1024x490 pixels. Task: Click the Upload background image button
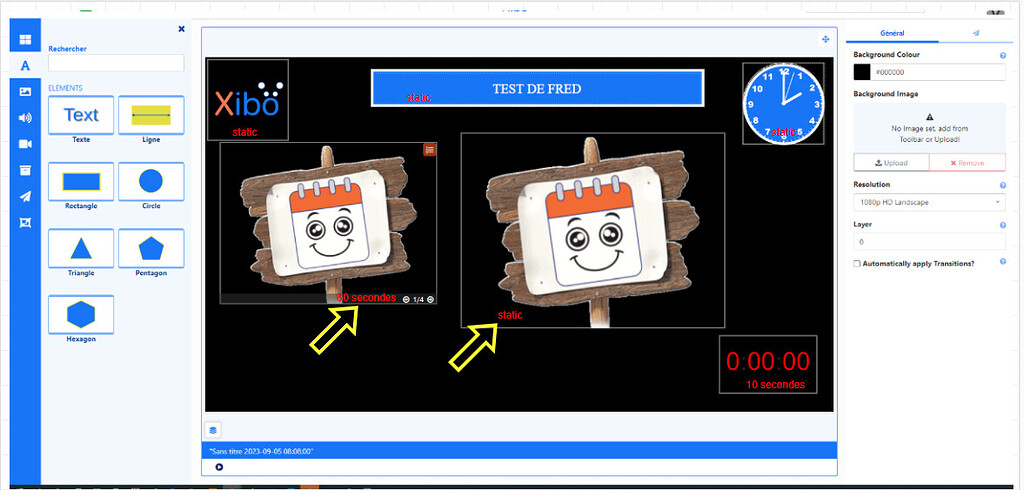891,163
